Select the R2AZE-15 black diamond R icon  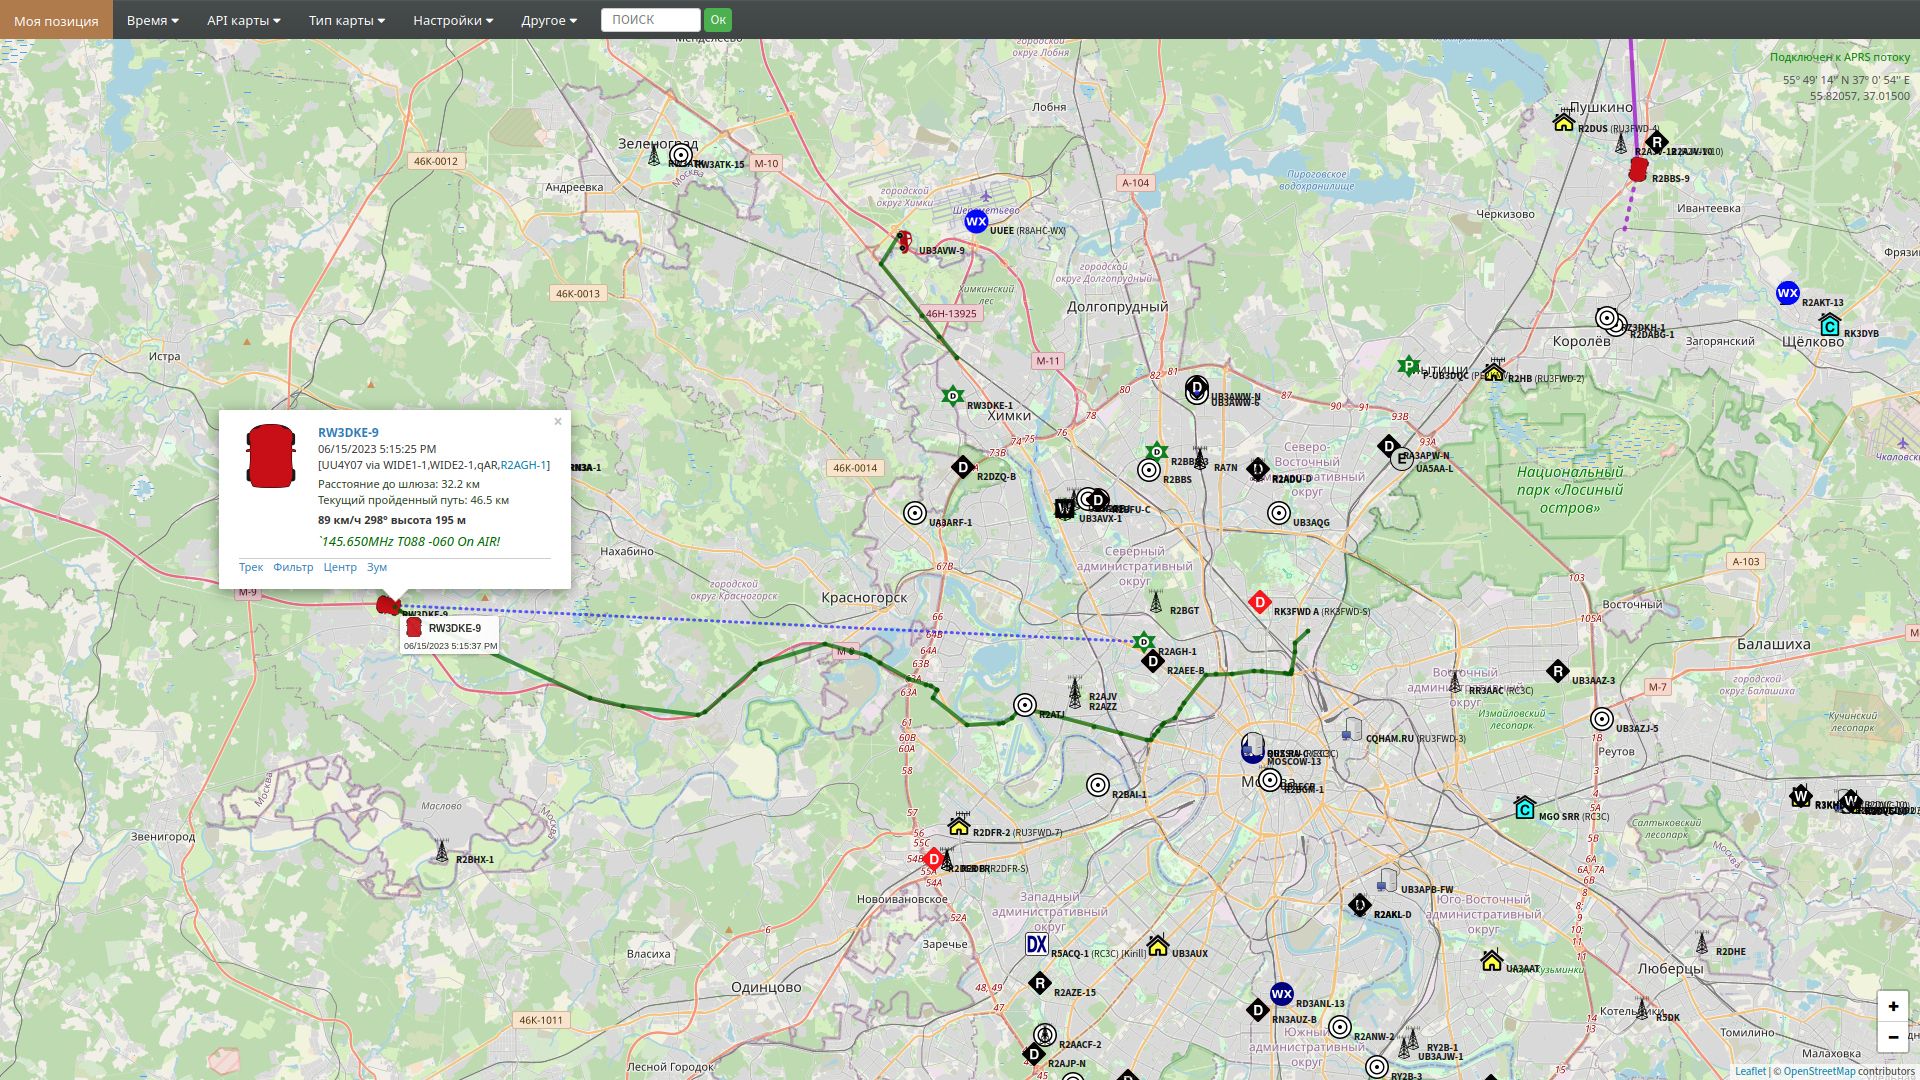[1040, 983]
